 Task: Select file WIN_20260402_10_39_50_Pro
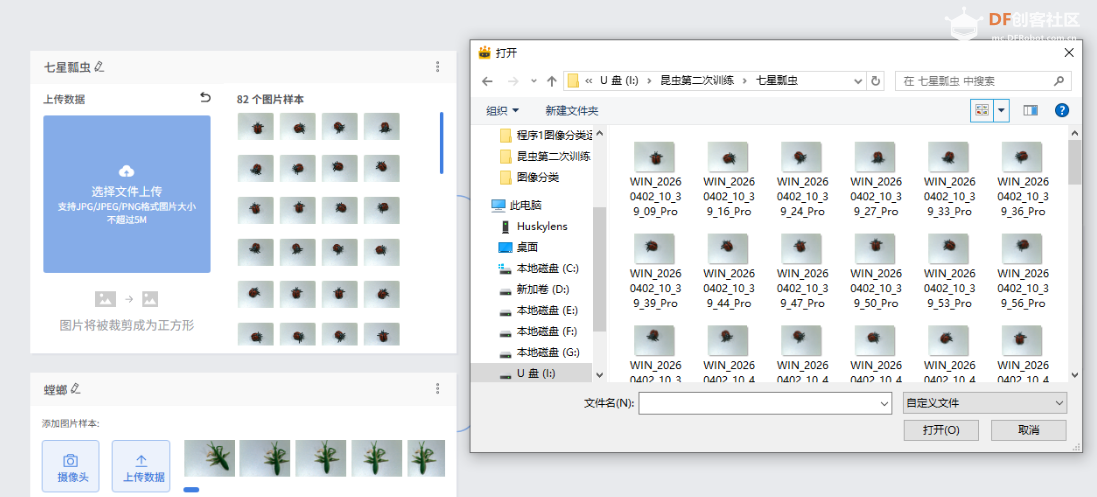coord(875,272)
